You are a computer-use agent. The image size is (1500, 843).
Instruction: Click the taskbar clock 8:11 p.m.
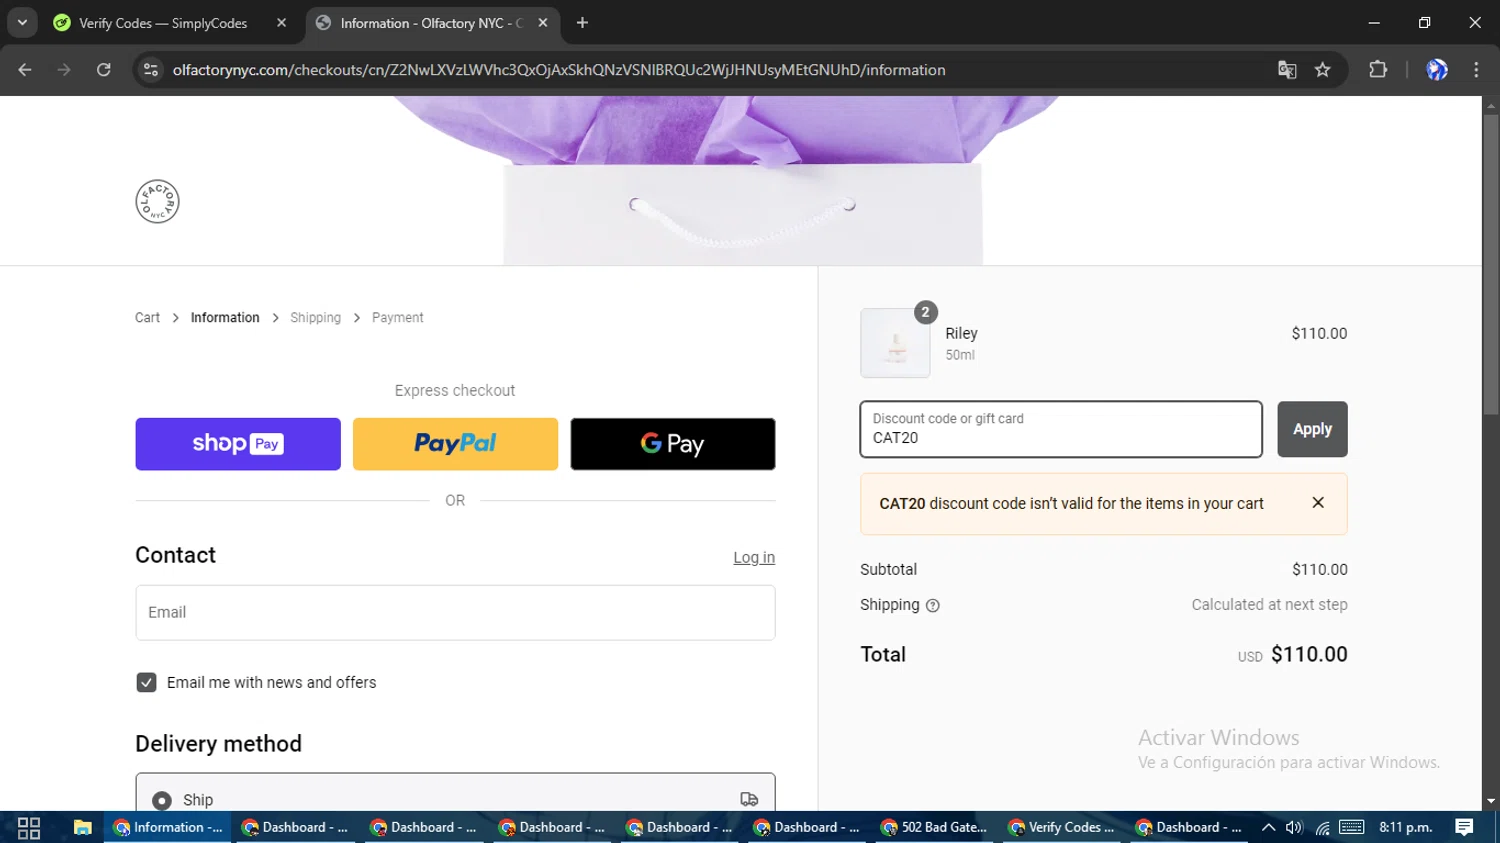point(1405,827)
